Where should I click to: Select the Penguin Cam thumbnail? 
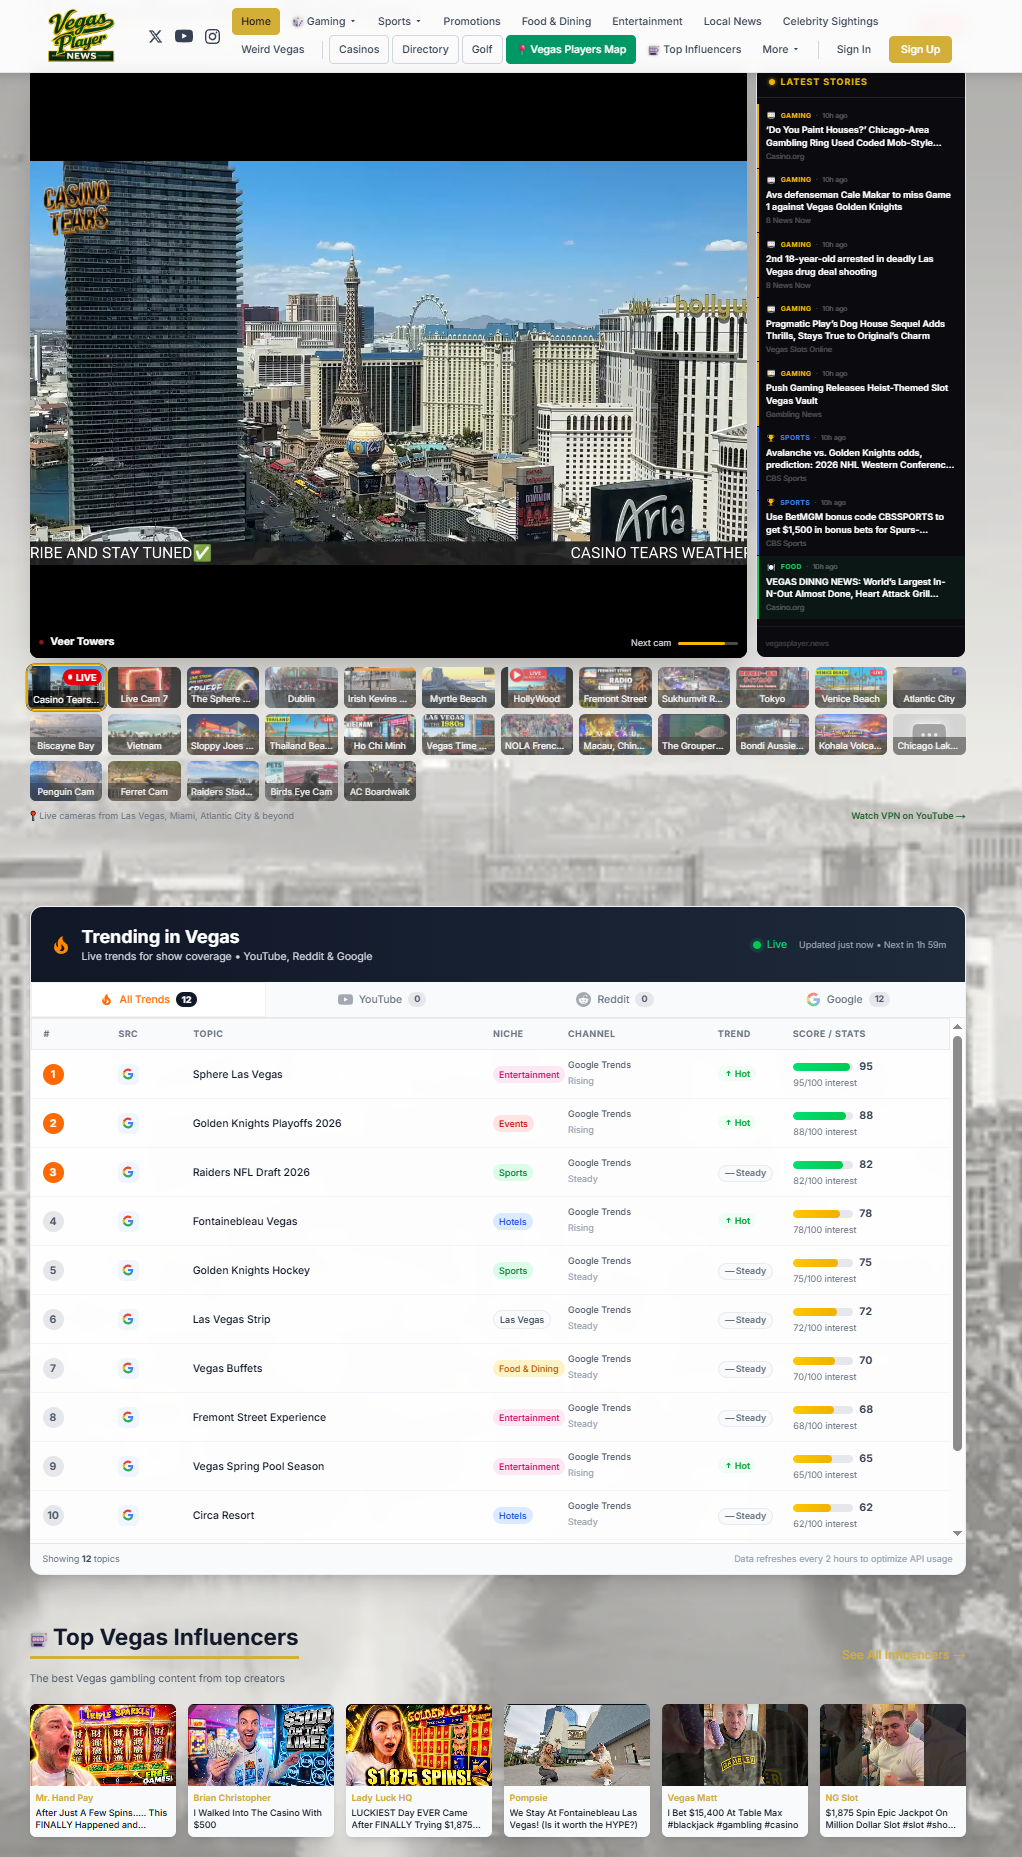pos(66,781)
